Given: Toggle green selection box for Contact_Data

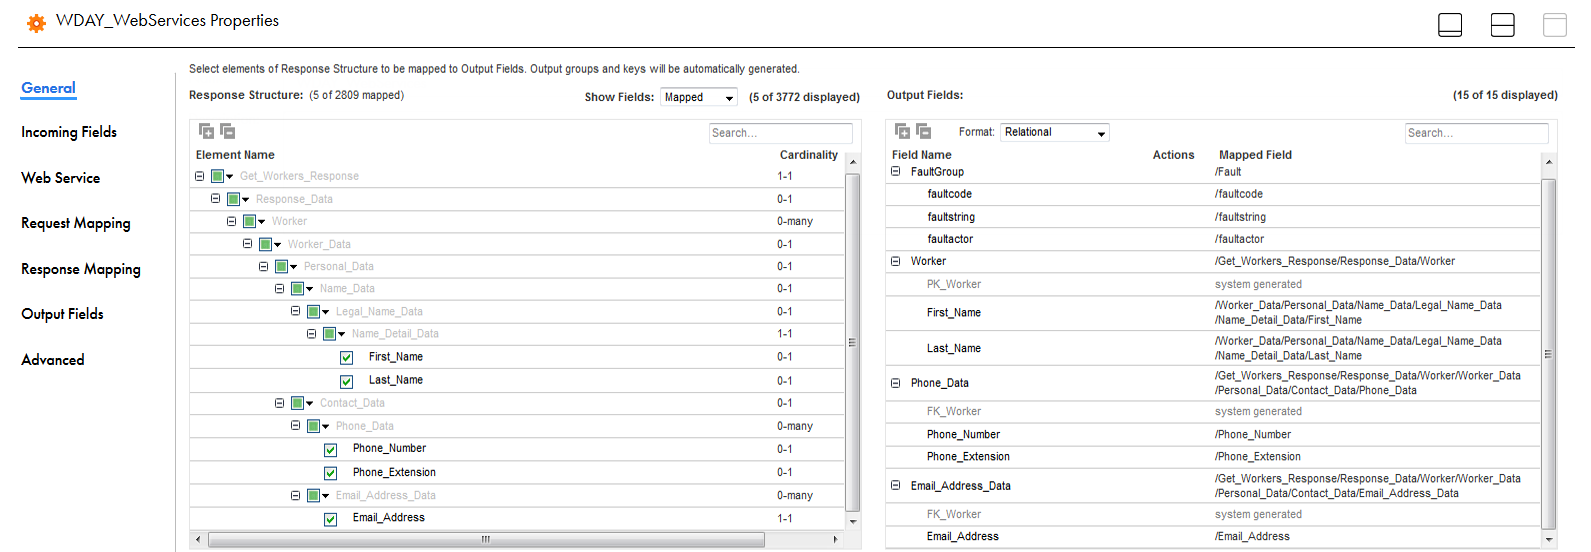Looking at the screenshot, I should 297,403.
